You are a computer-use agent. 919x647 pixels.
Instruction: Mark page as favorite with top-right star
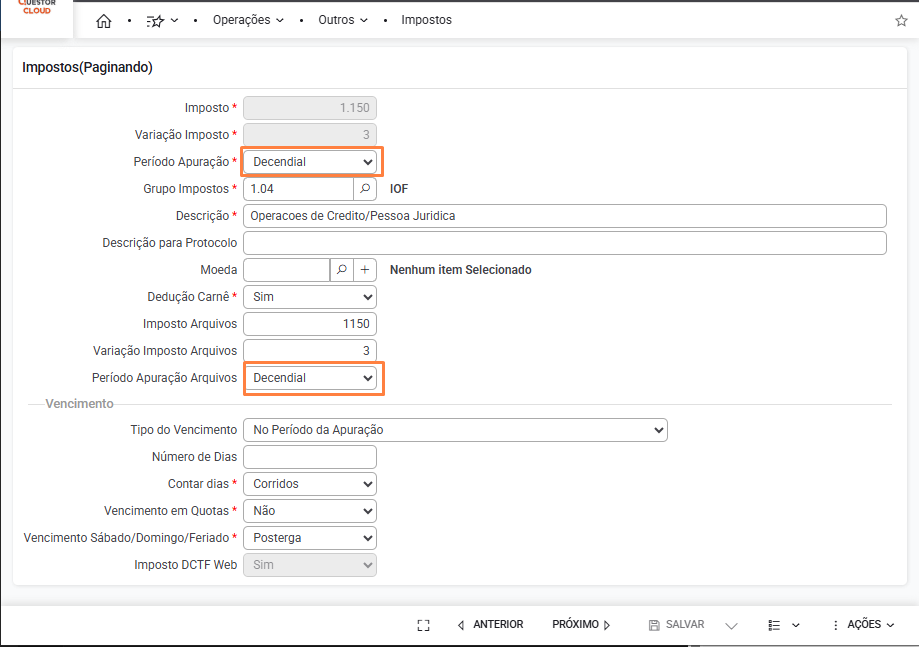coord(901,21)
